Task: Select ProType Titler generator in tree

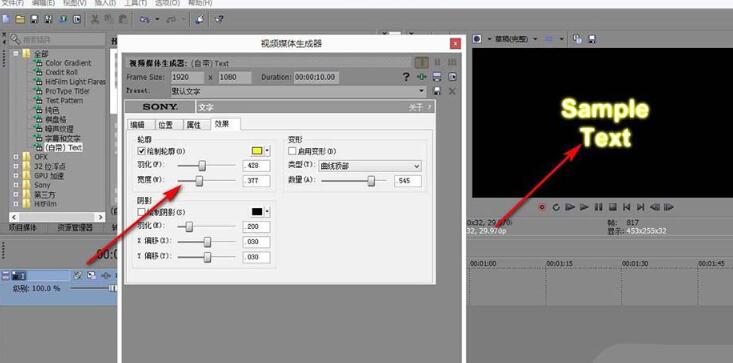Action: click(67, 91)
